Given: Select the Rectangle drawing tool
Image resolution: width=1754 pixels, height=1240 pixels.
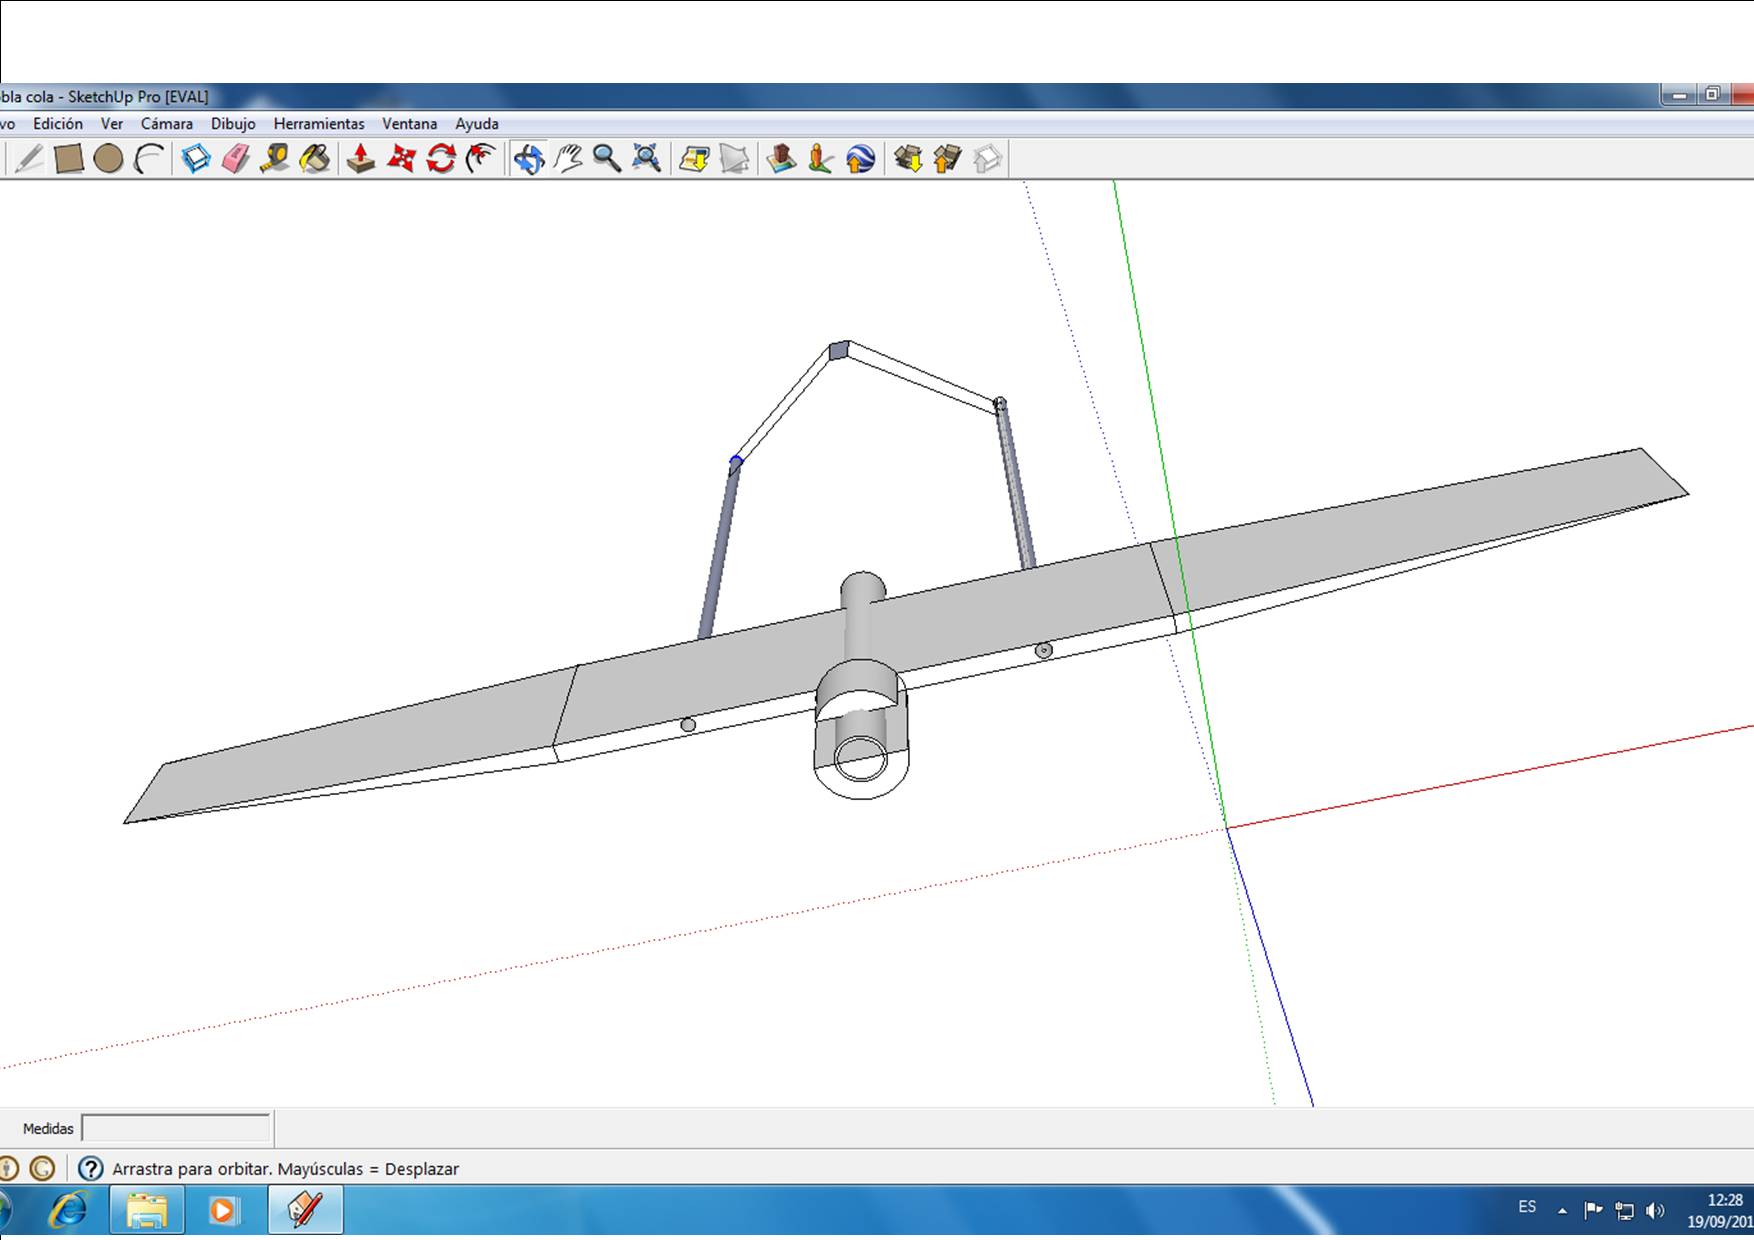Looking at the screenshot, I should tap(68, 159).
